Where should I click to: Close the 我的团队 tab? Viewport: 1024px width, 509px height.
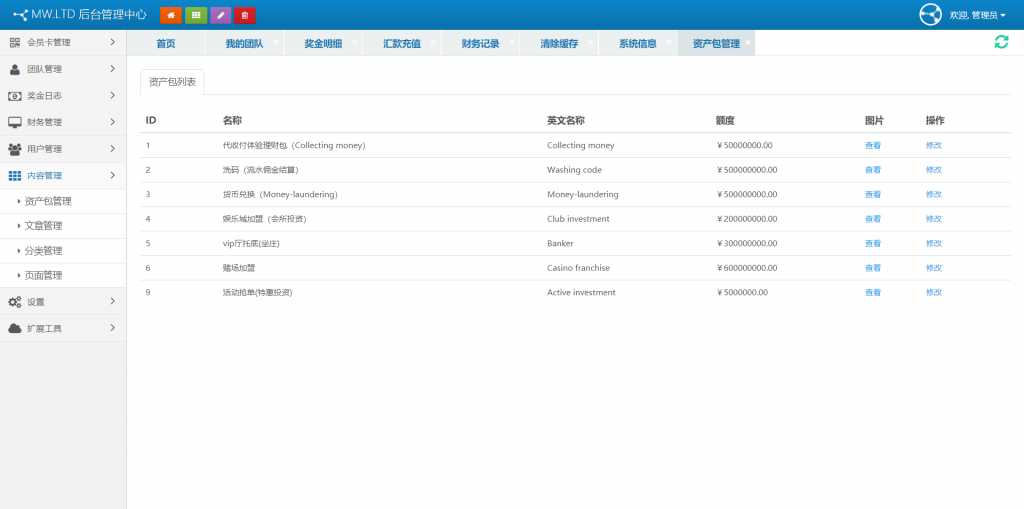[276, 42]
